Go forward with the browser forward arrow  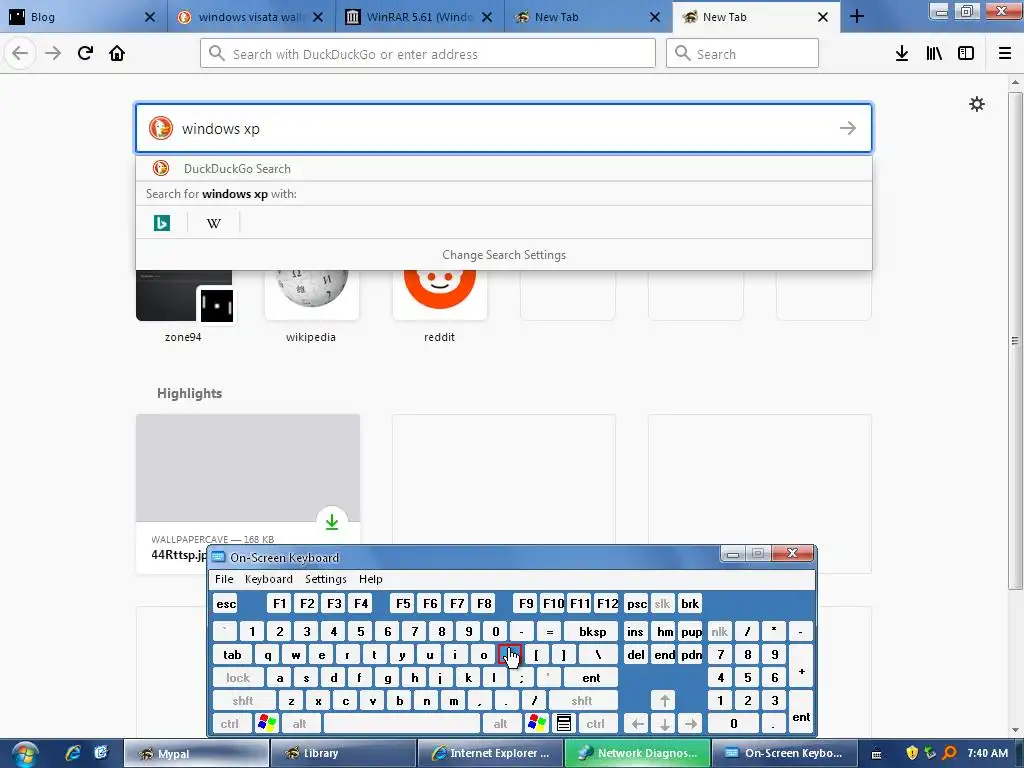pyautogui.click(x=53, y=53)
